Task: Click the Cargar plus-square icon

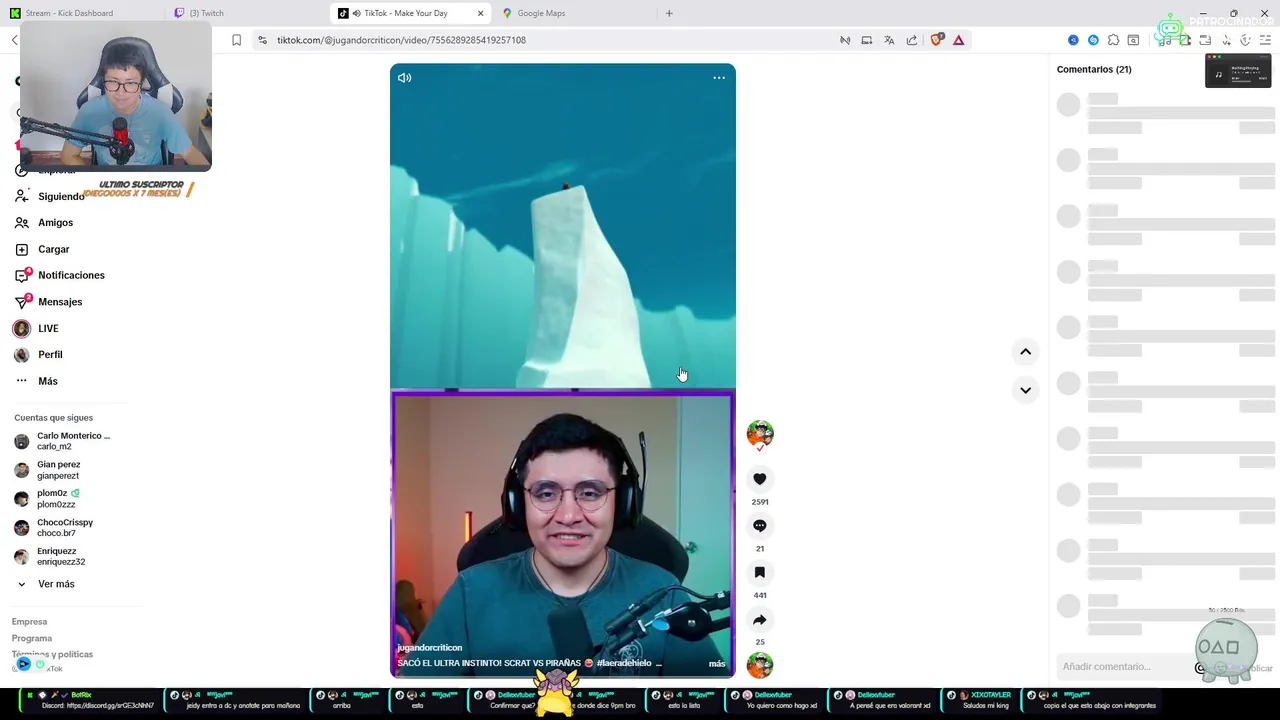Action: tap(22, 249)
